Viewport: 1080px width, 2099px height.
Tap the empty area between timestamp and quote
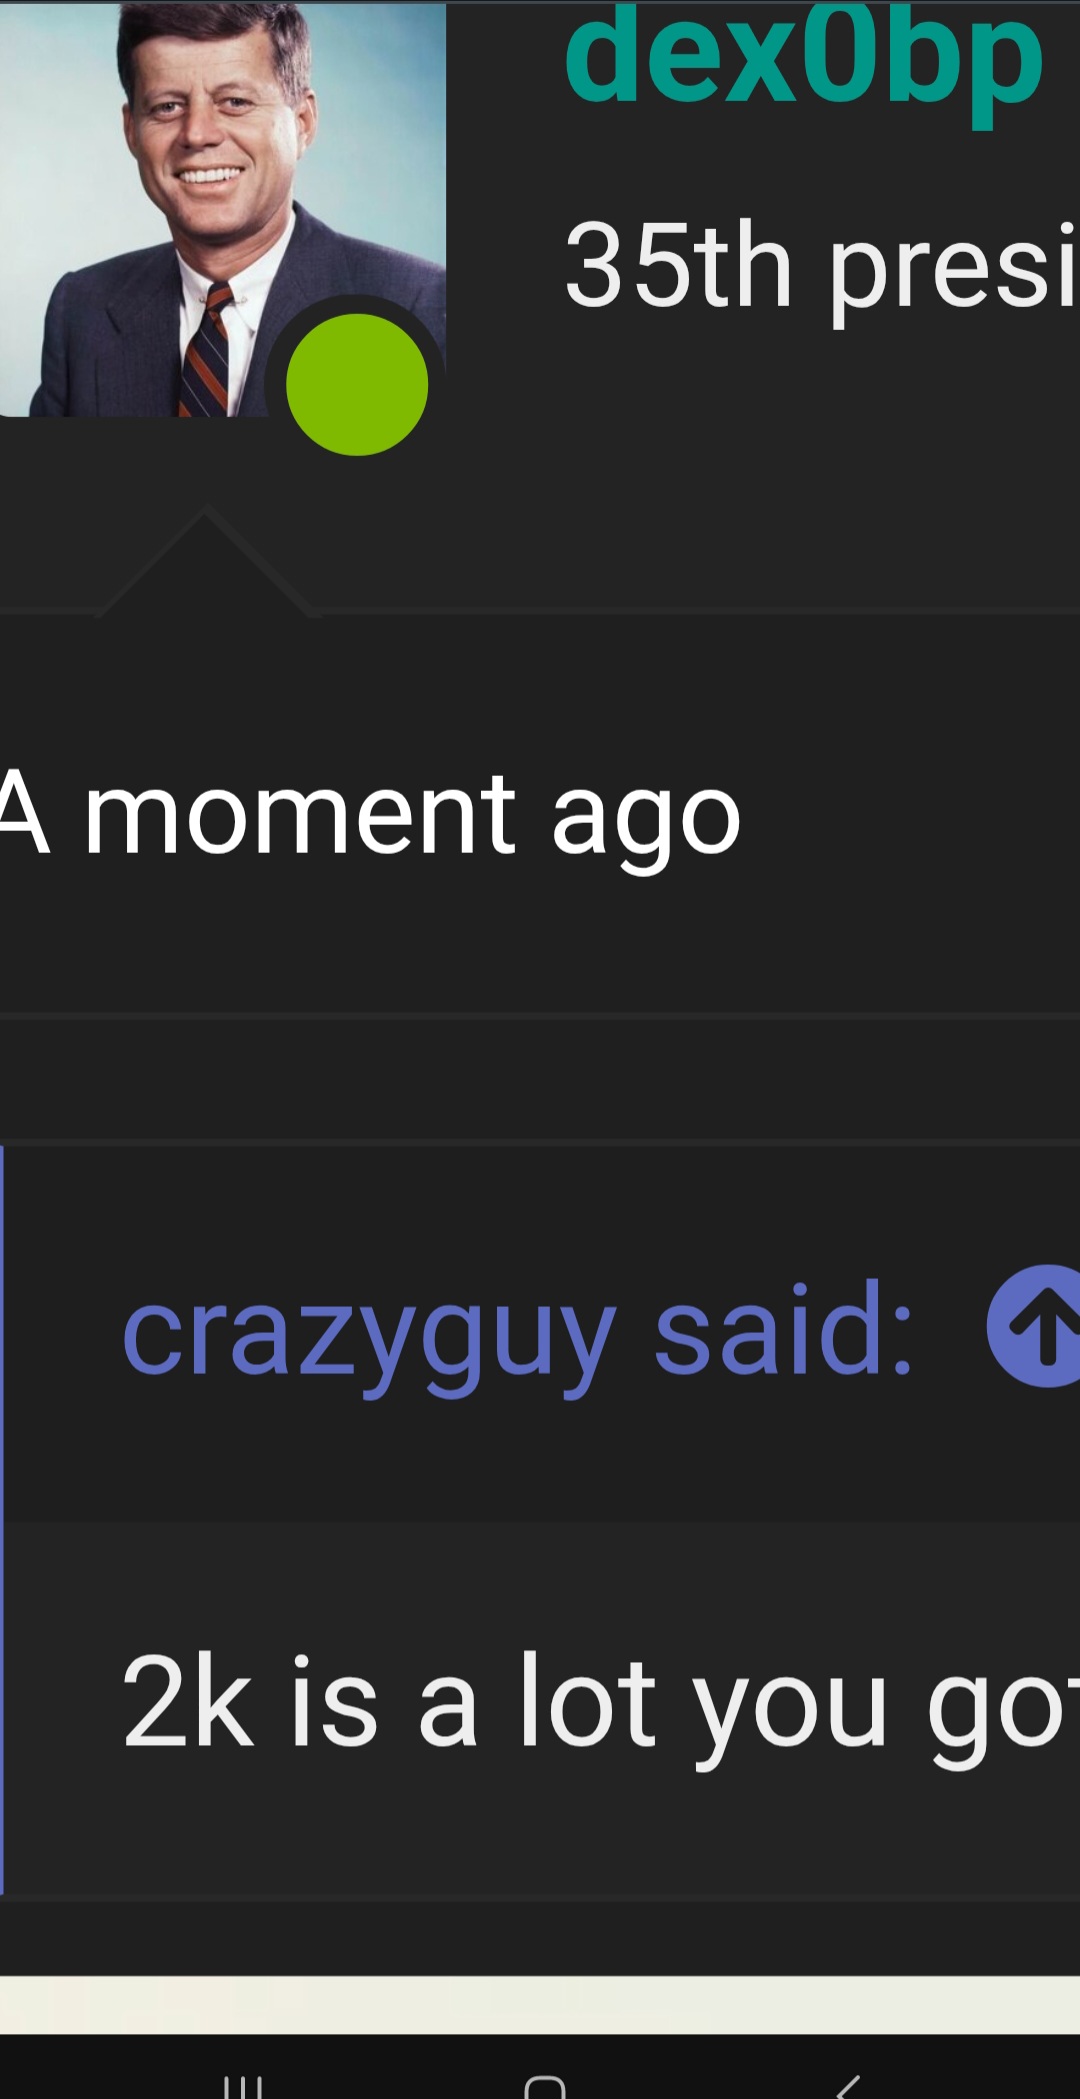point(540,1080)
